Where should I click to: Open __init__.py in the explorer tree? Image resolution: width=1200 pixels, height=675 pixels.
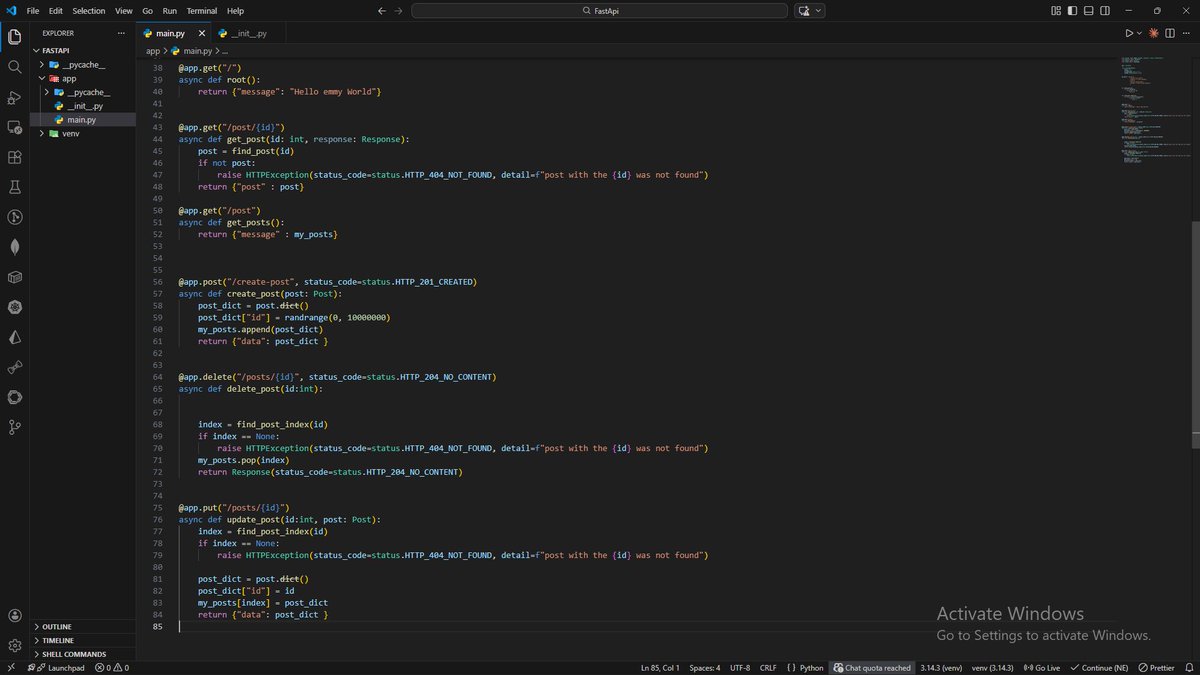(84, 105)
